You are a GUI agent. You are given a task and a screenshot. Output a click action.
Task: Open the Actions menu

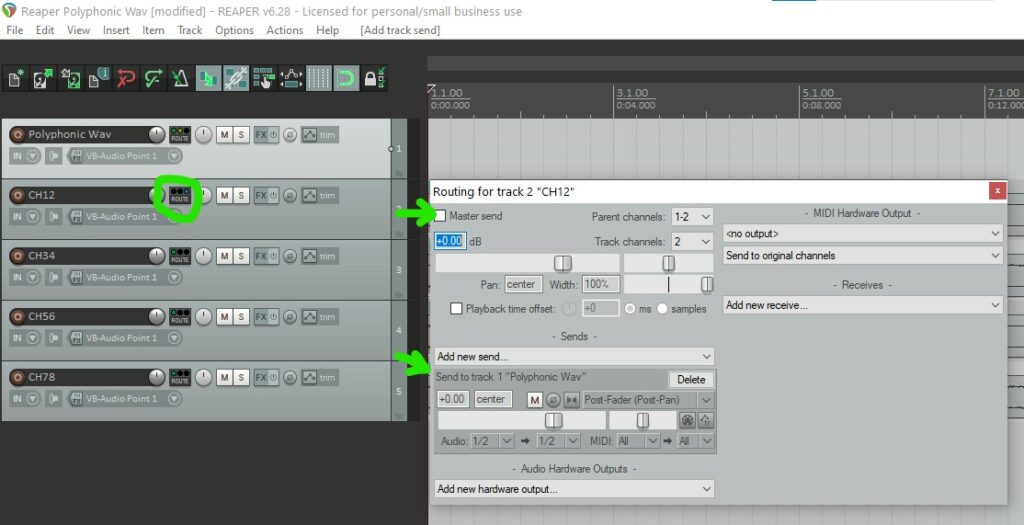pyautogui.click(x=285, y=30)
